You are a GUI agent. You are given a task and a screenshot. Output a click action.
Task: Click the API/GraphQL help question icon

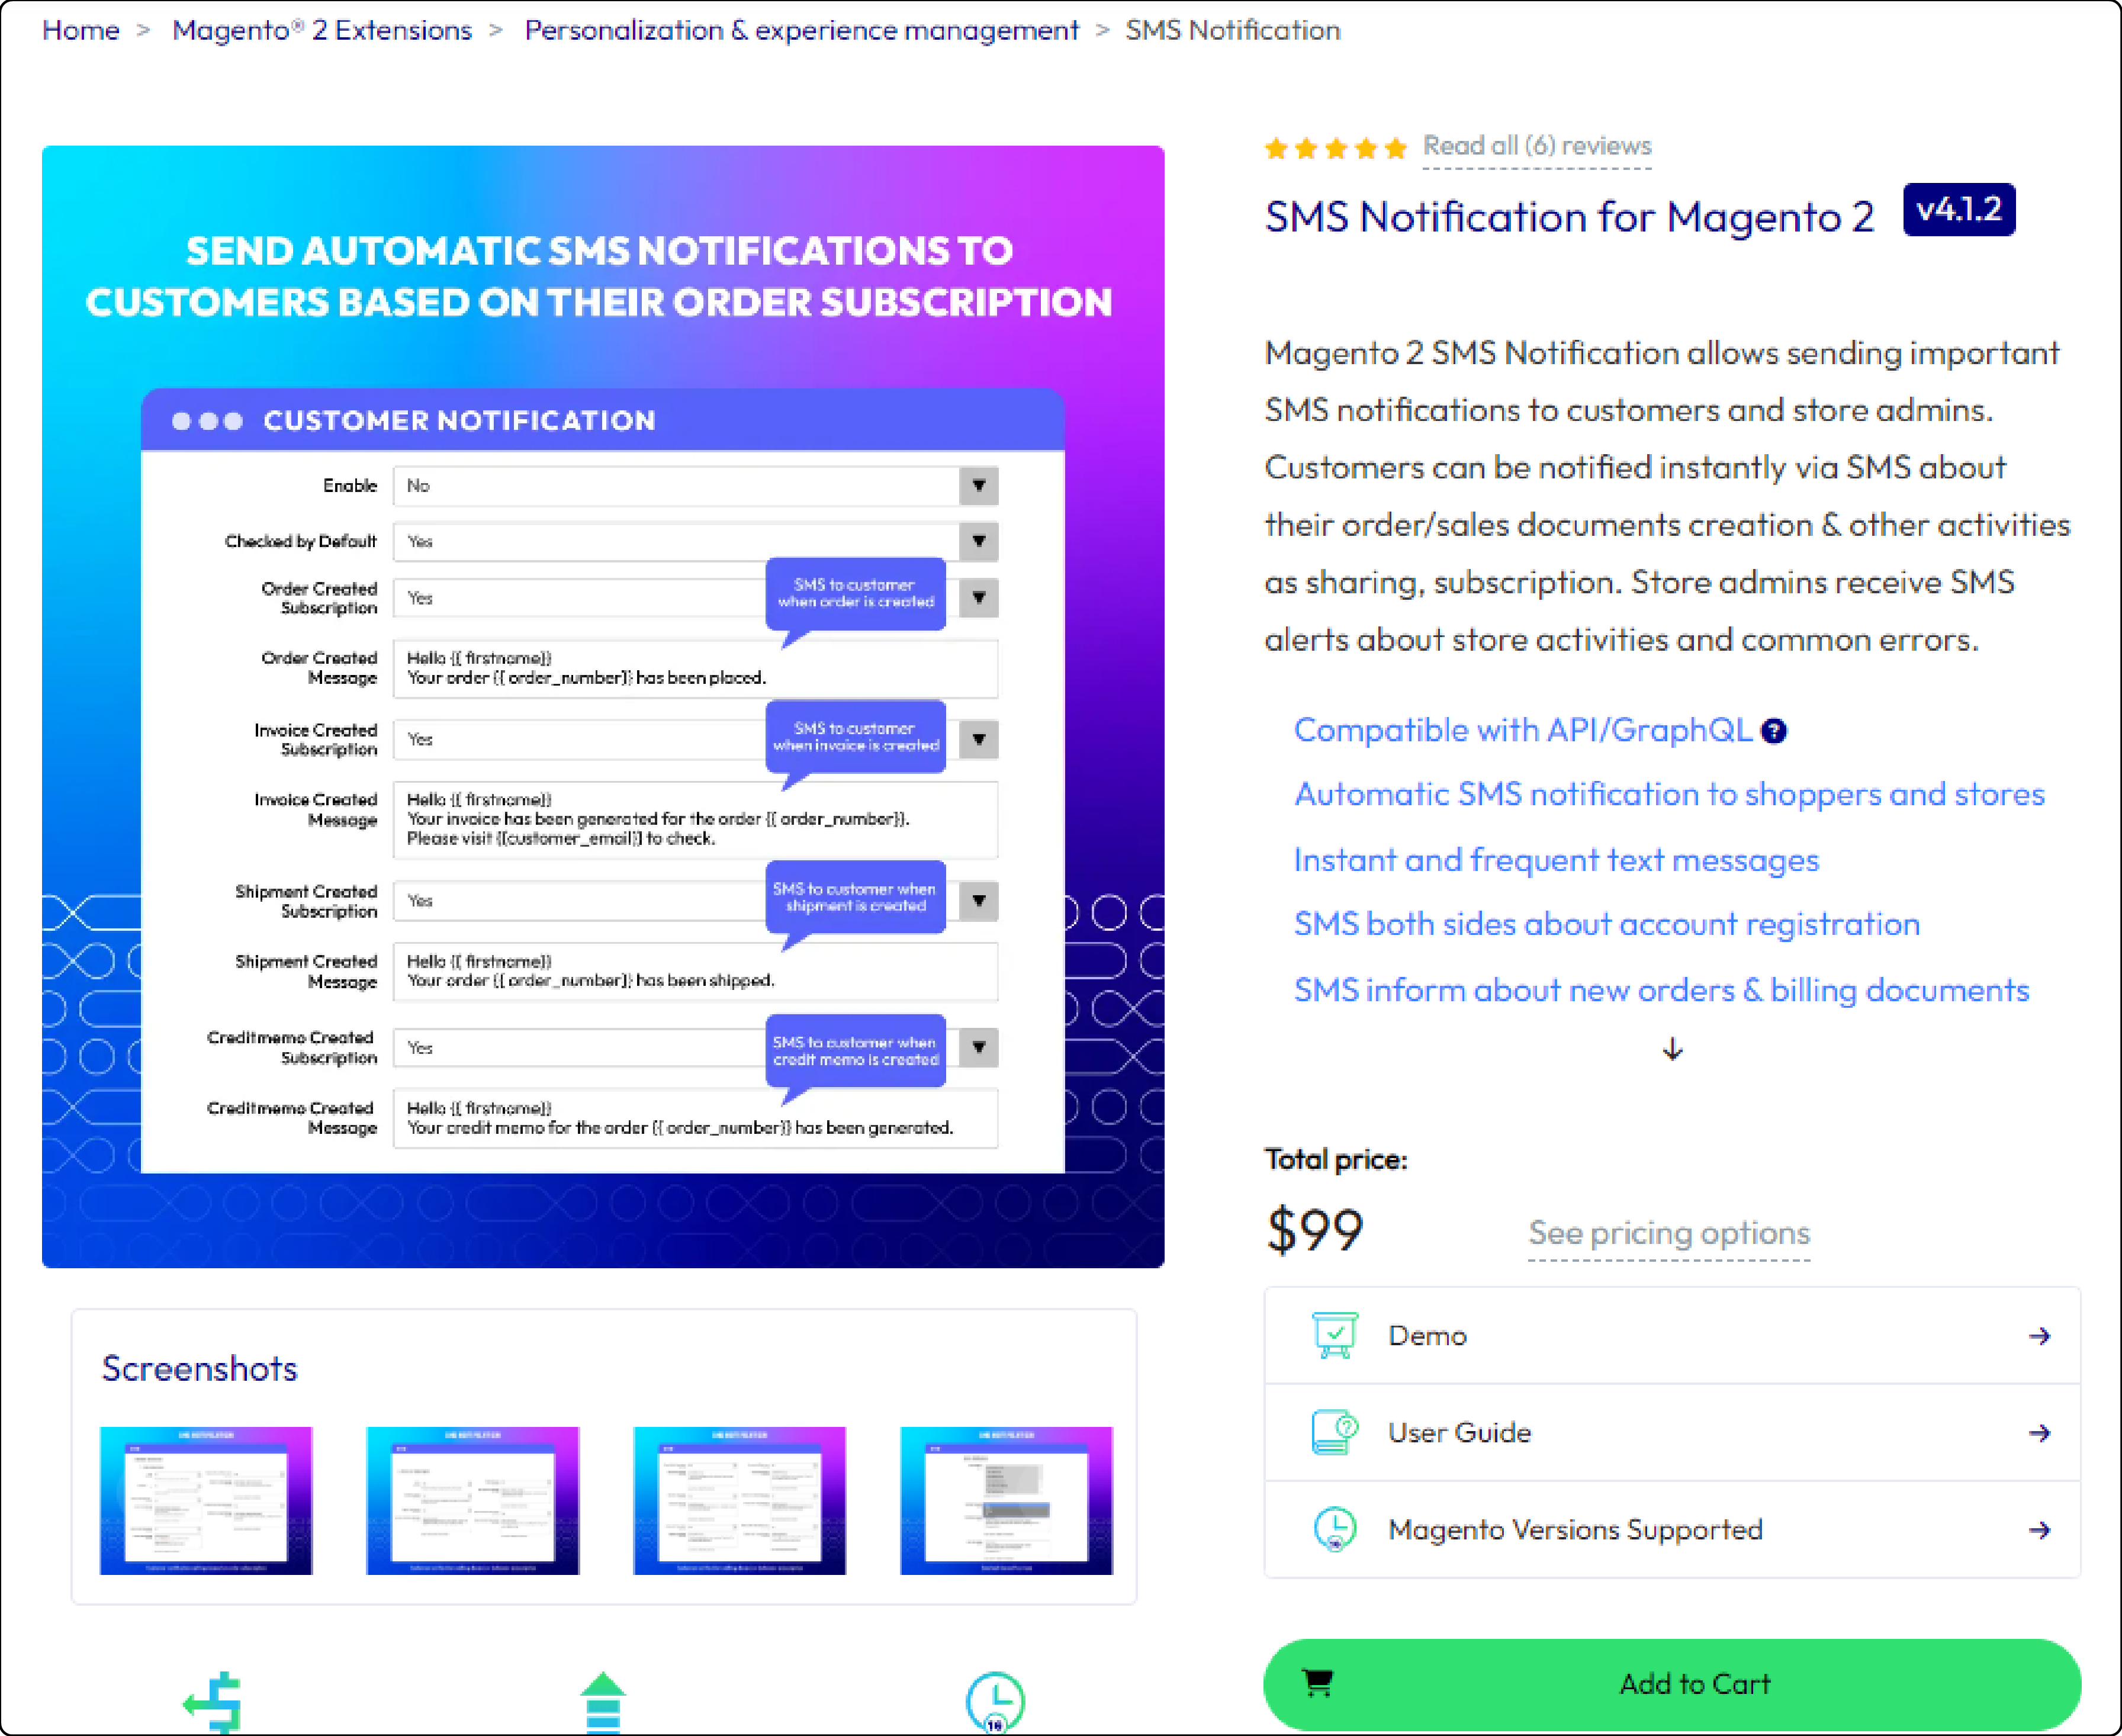tap(1773, 731)
